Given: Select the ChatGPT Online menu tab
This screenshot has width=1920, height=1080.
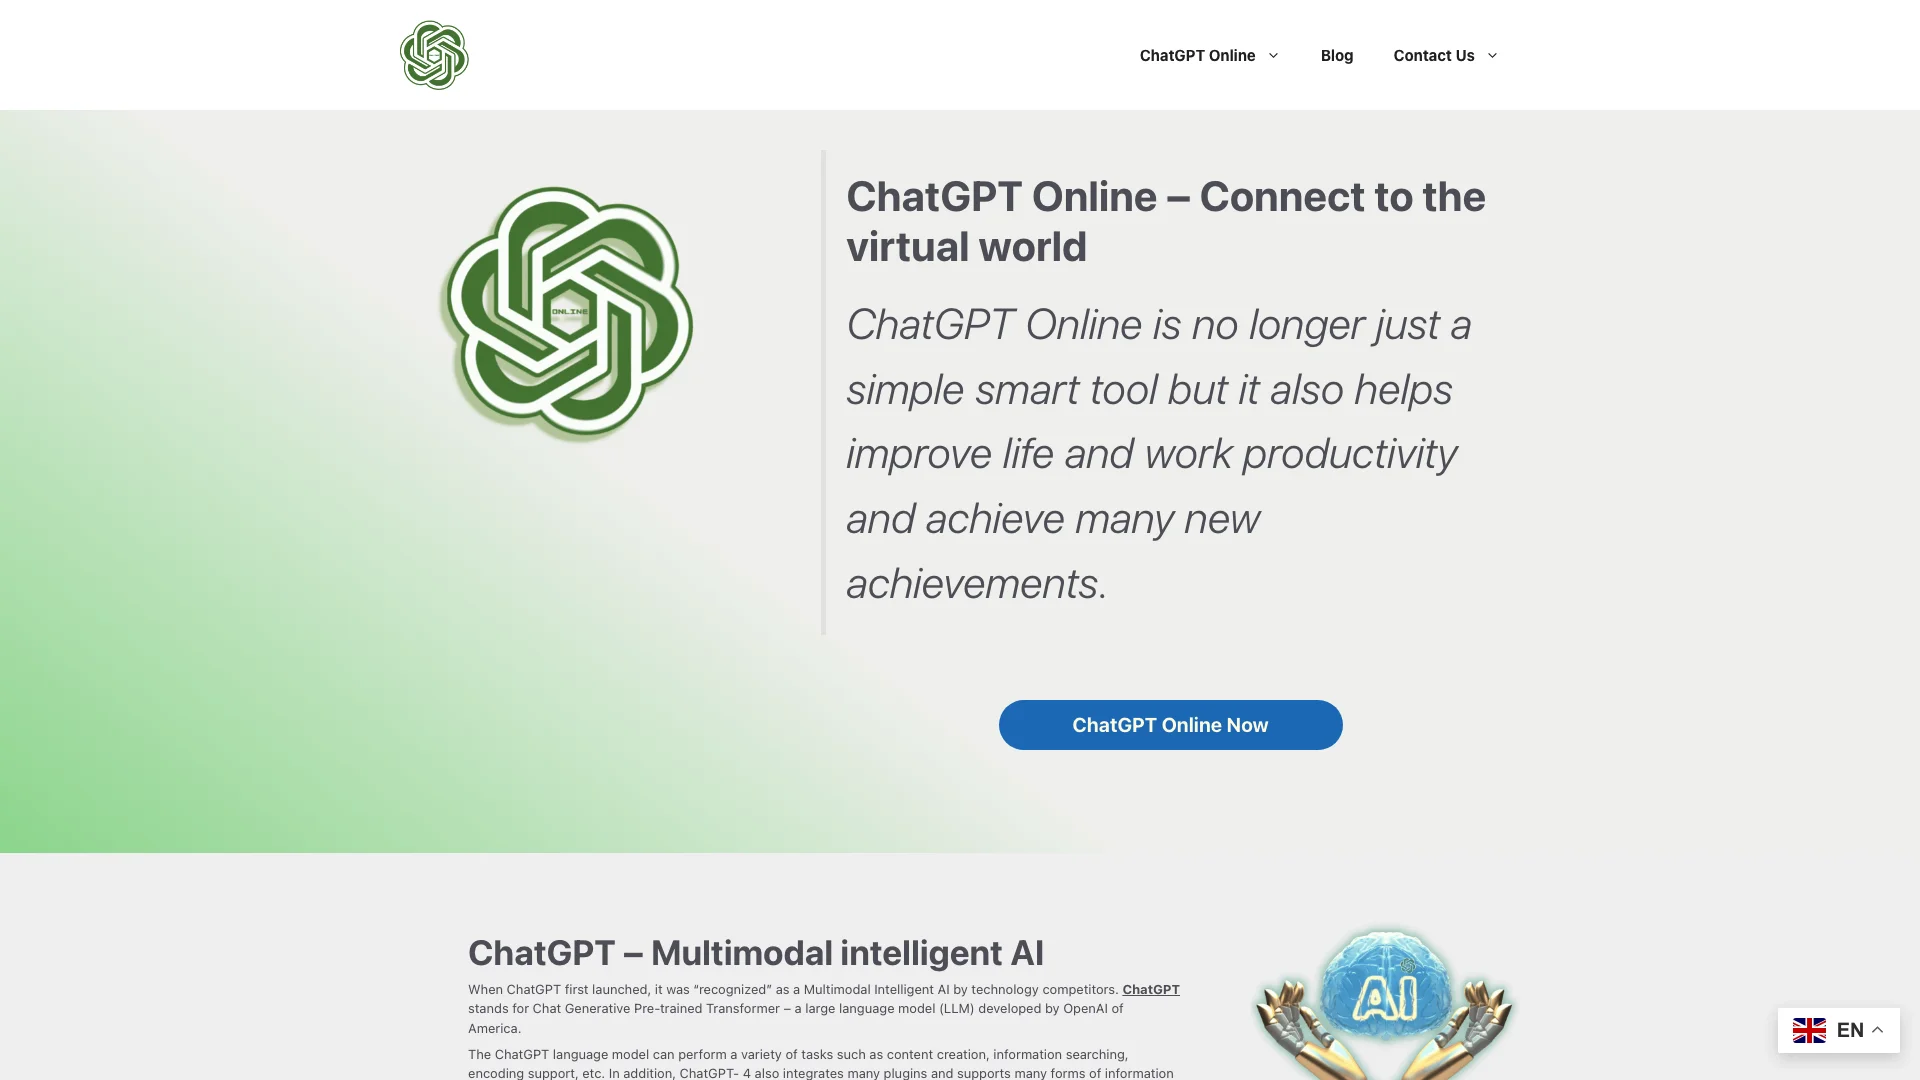Looking at the screenshot, I should click(1197, 54).
